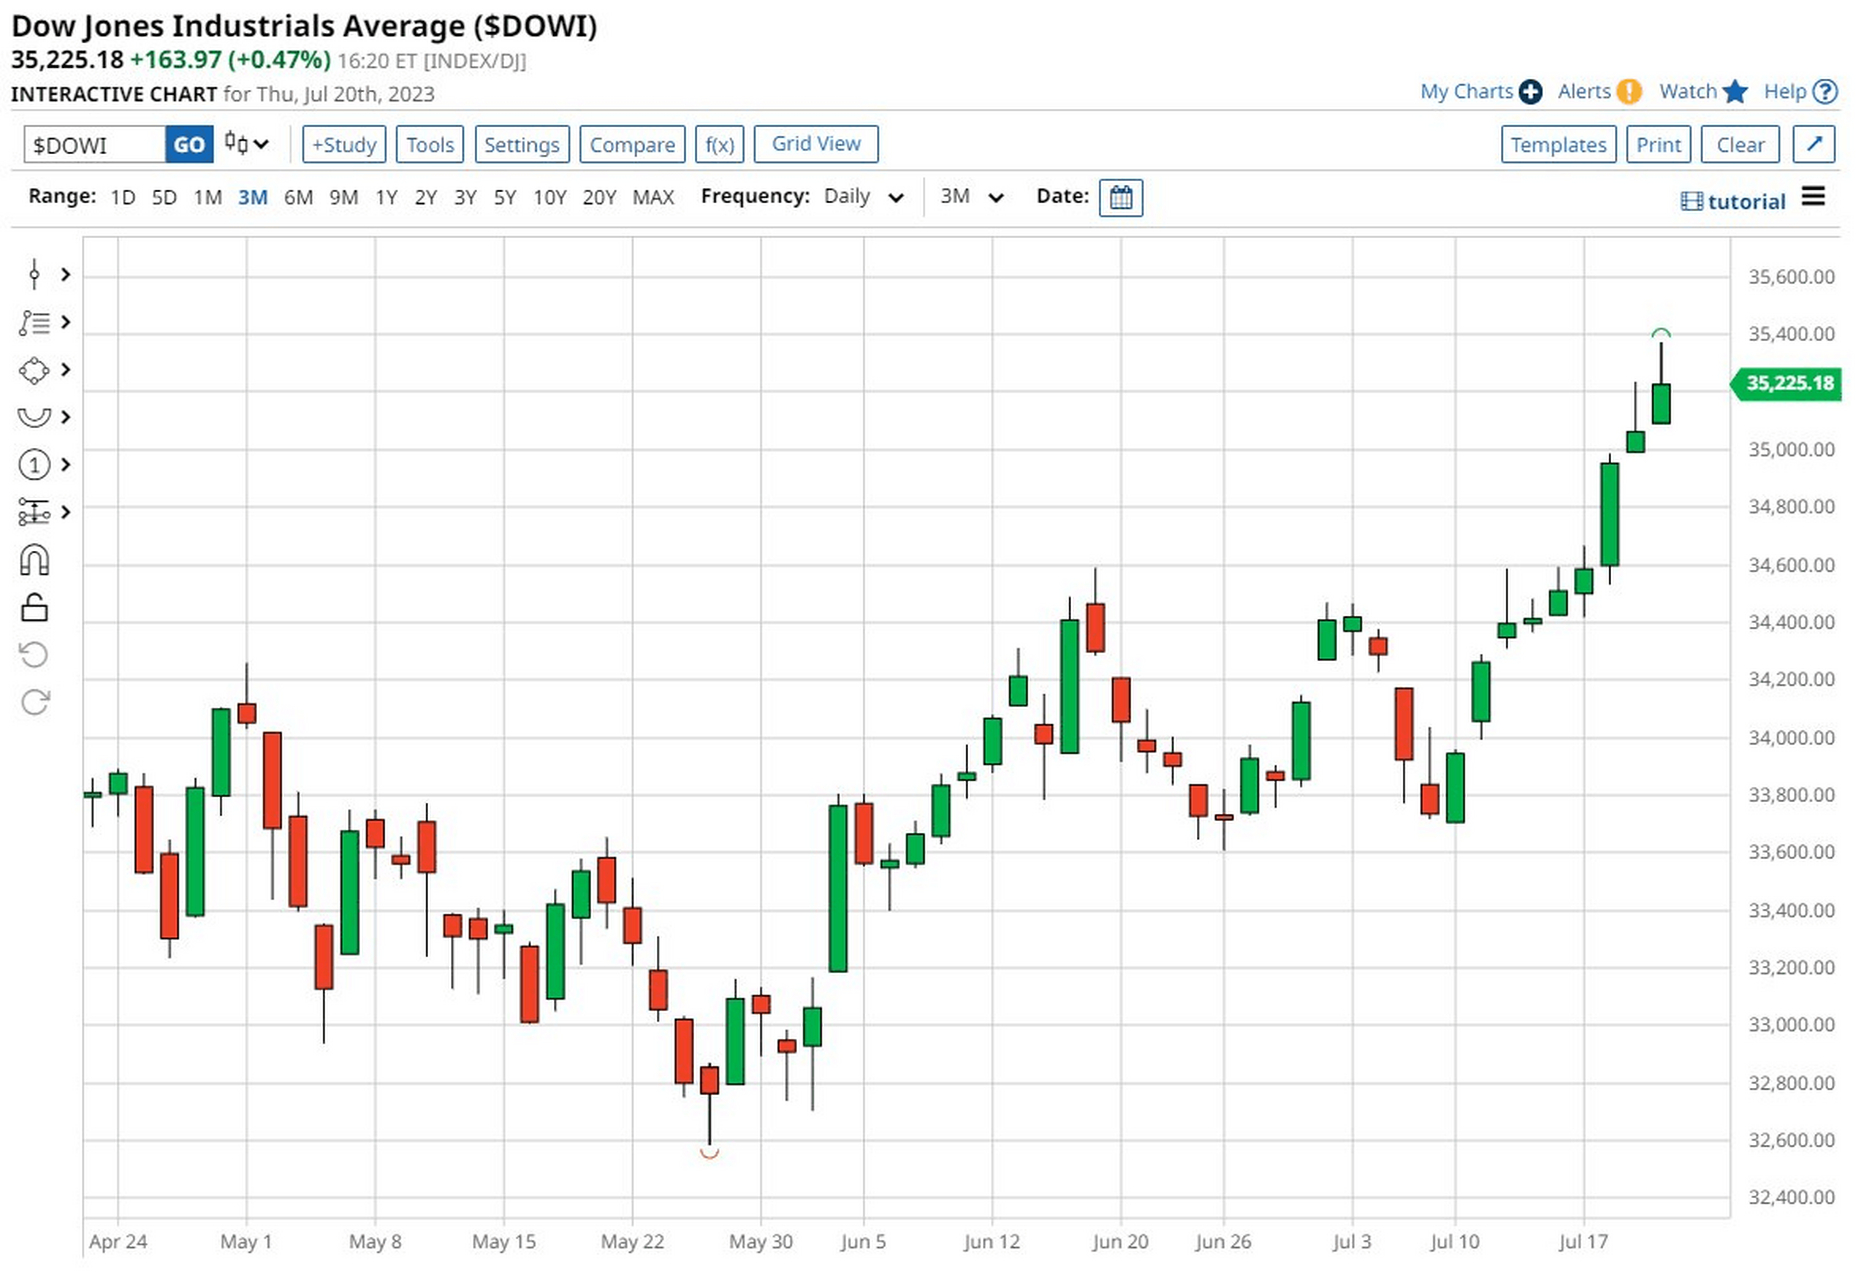This screenshot has height=1280, width=1872.
Task: Select the 5Y range
Action: 505,197
